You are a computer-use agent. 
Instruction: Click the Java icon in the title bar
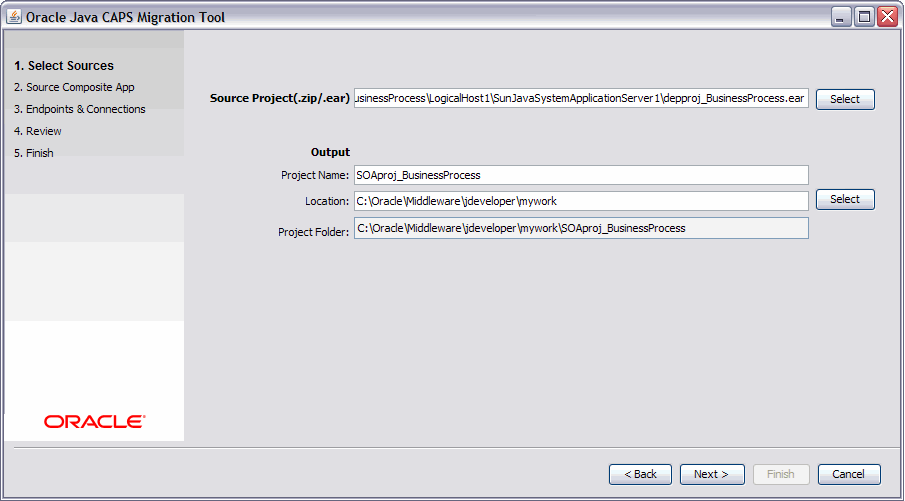coord(14,17)
